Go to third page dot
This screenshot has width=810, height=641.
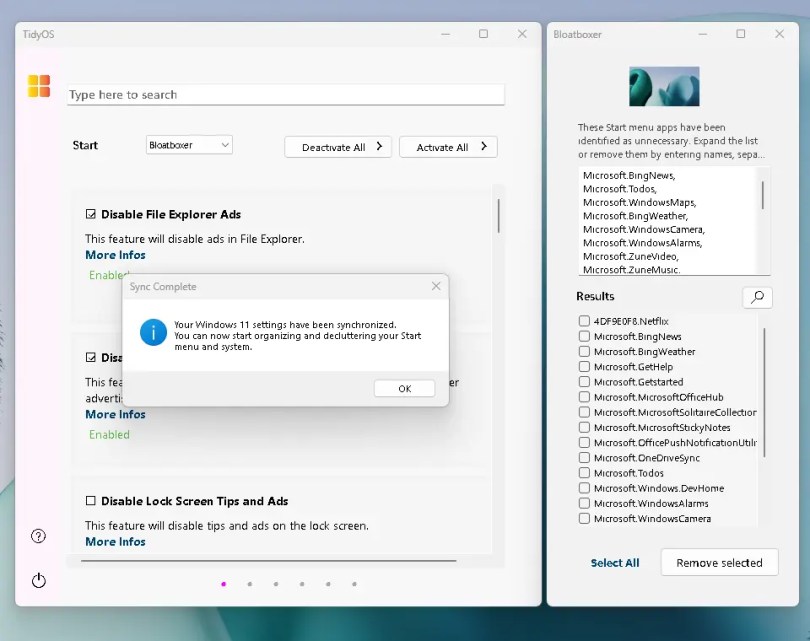[276, 584]
